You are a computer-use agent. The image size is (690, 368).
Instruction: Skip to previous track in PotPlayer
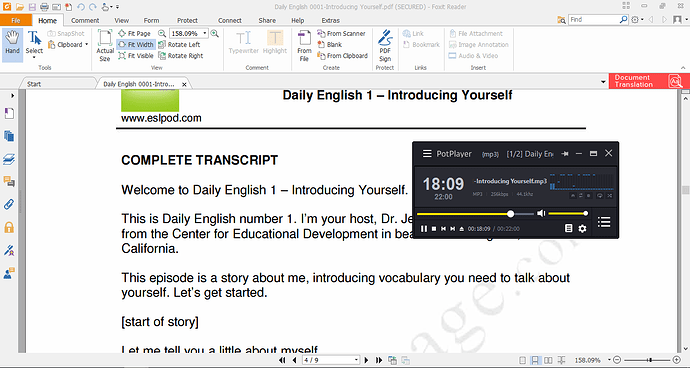click(x=444, y=229)
